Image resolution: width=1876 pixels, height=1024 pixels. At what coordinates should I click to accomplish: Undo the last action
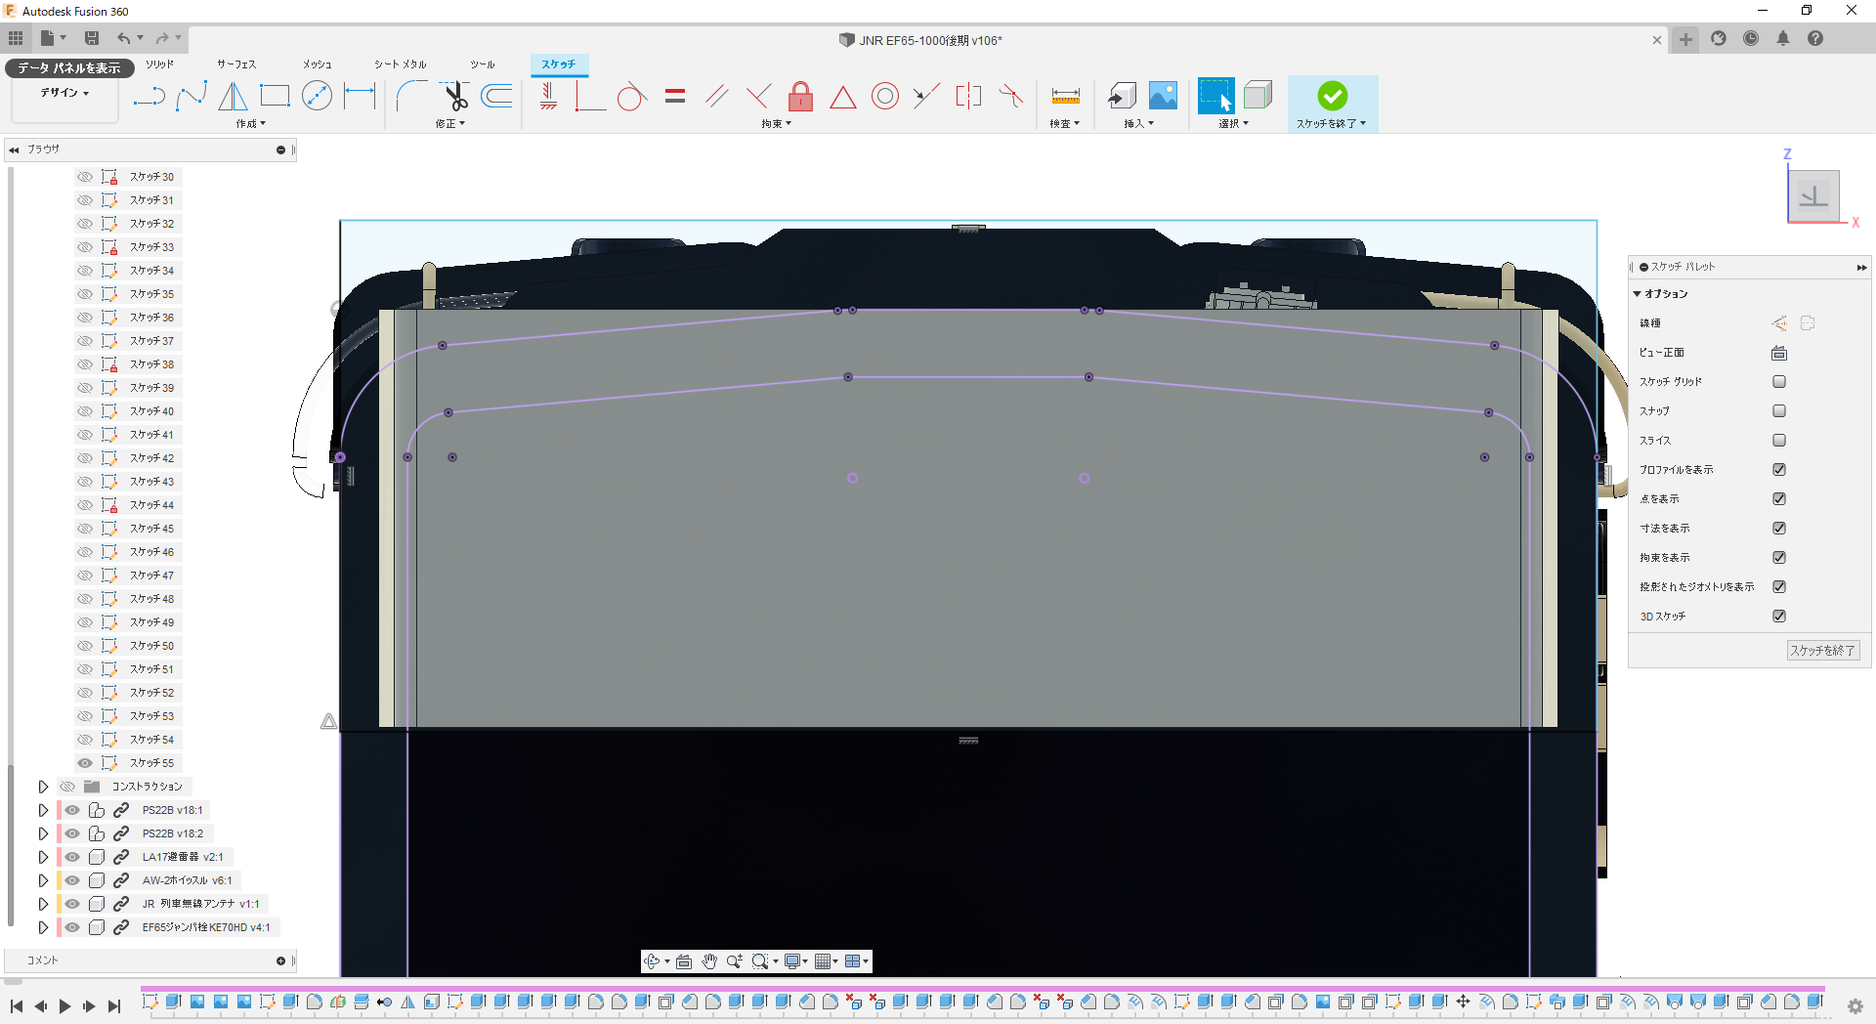tap(123, 39)
